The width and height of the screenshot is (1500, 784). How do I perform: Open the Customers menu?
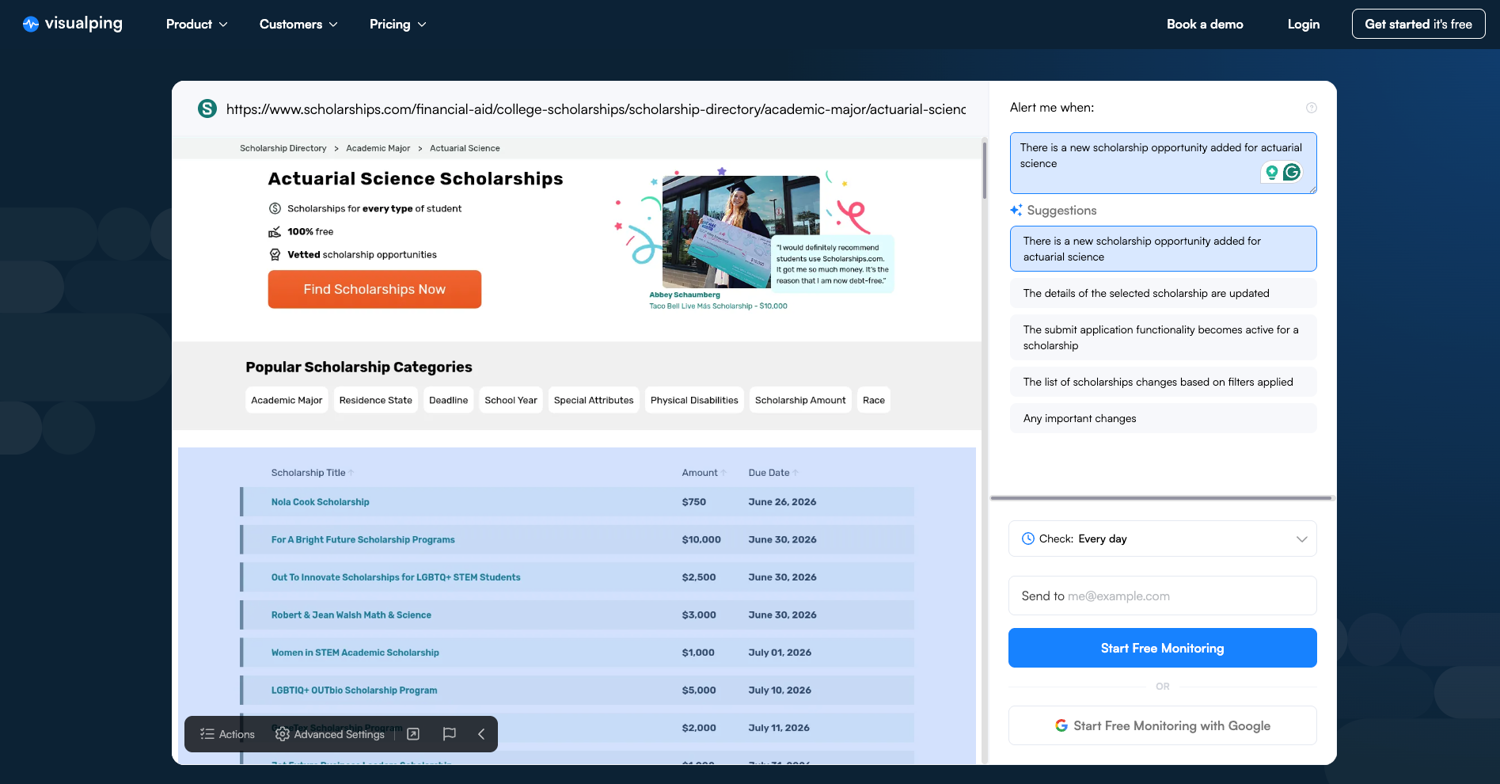(x=298, y=24)
